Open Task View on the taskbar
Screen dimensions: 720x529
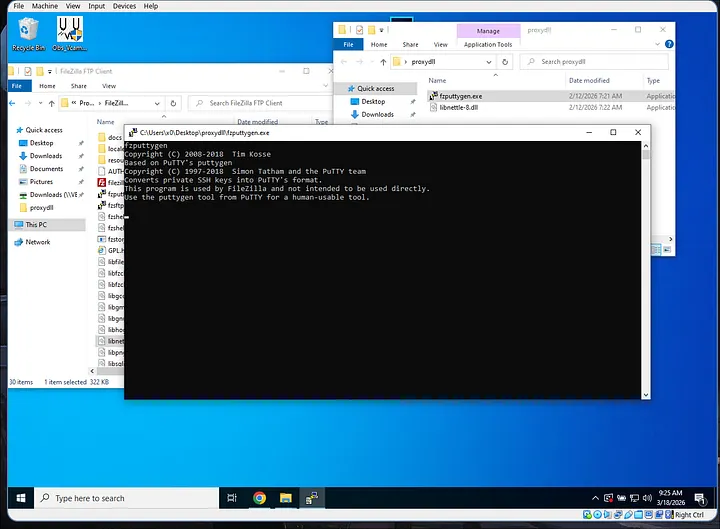point(232,498)
